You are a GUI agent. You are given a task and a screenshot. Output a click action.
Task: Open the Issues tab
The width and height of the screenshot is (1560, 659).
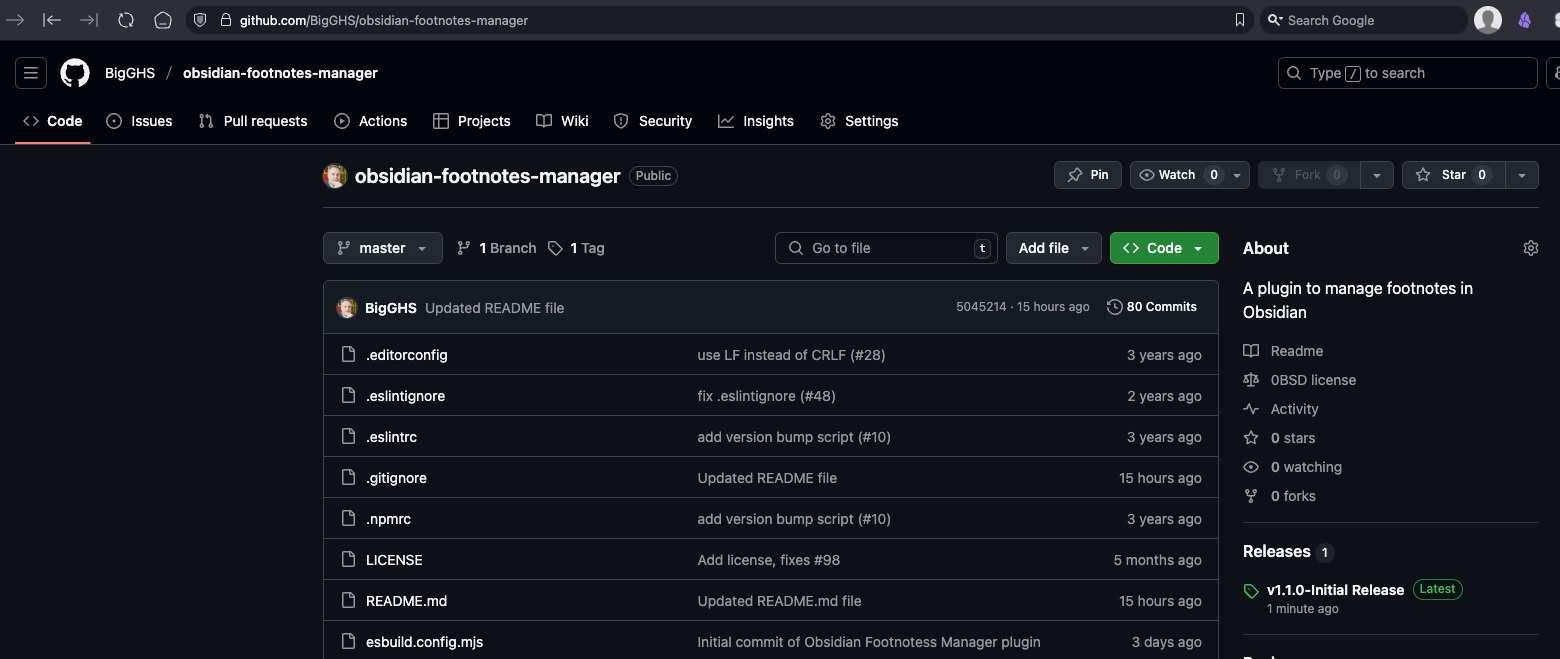click(x=139, y=121)
